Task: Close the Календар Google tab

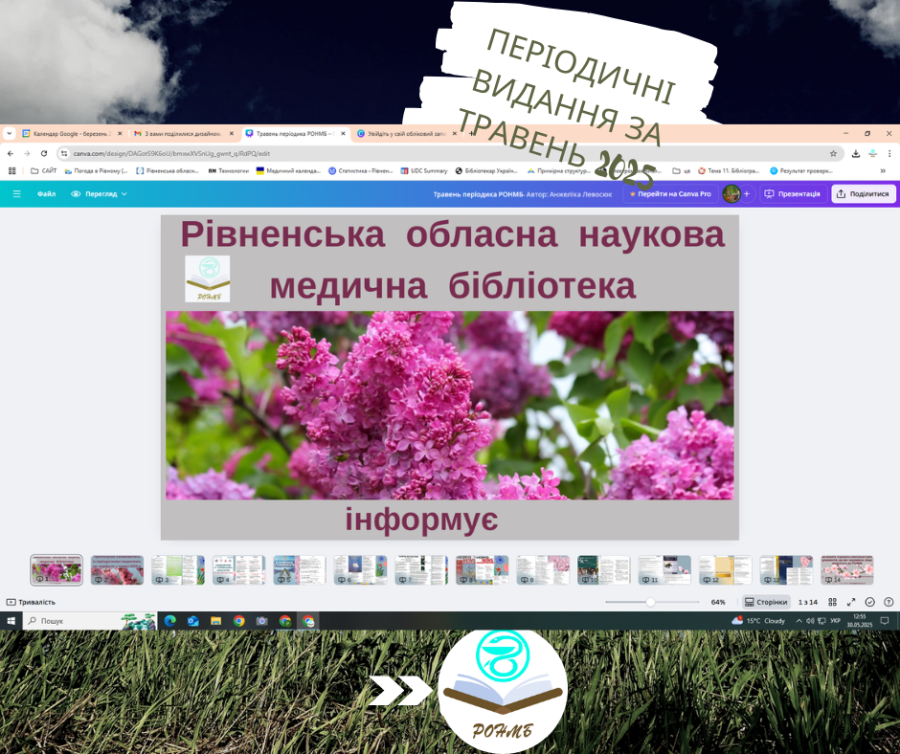Action: coord(119,133)
